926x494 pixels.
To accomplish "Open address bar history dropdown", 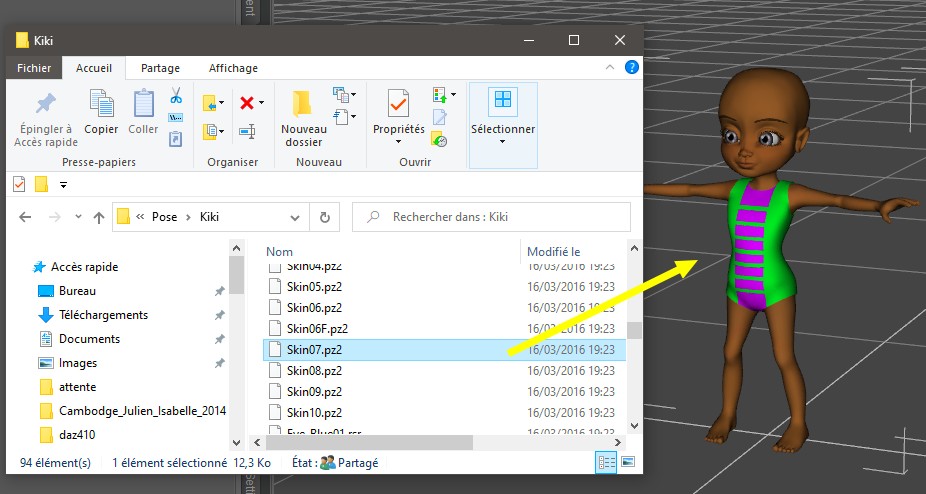I will 295,217.
